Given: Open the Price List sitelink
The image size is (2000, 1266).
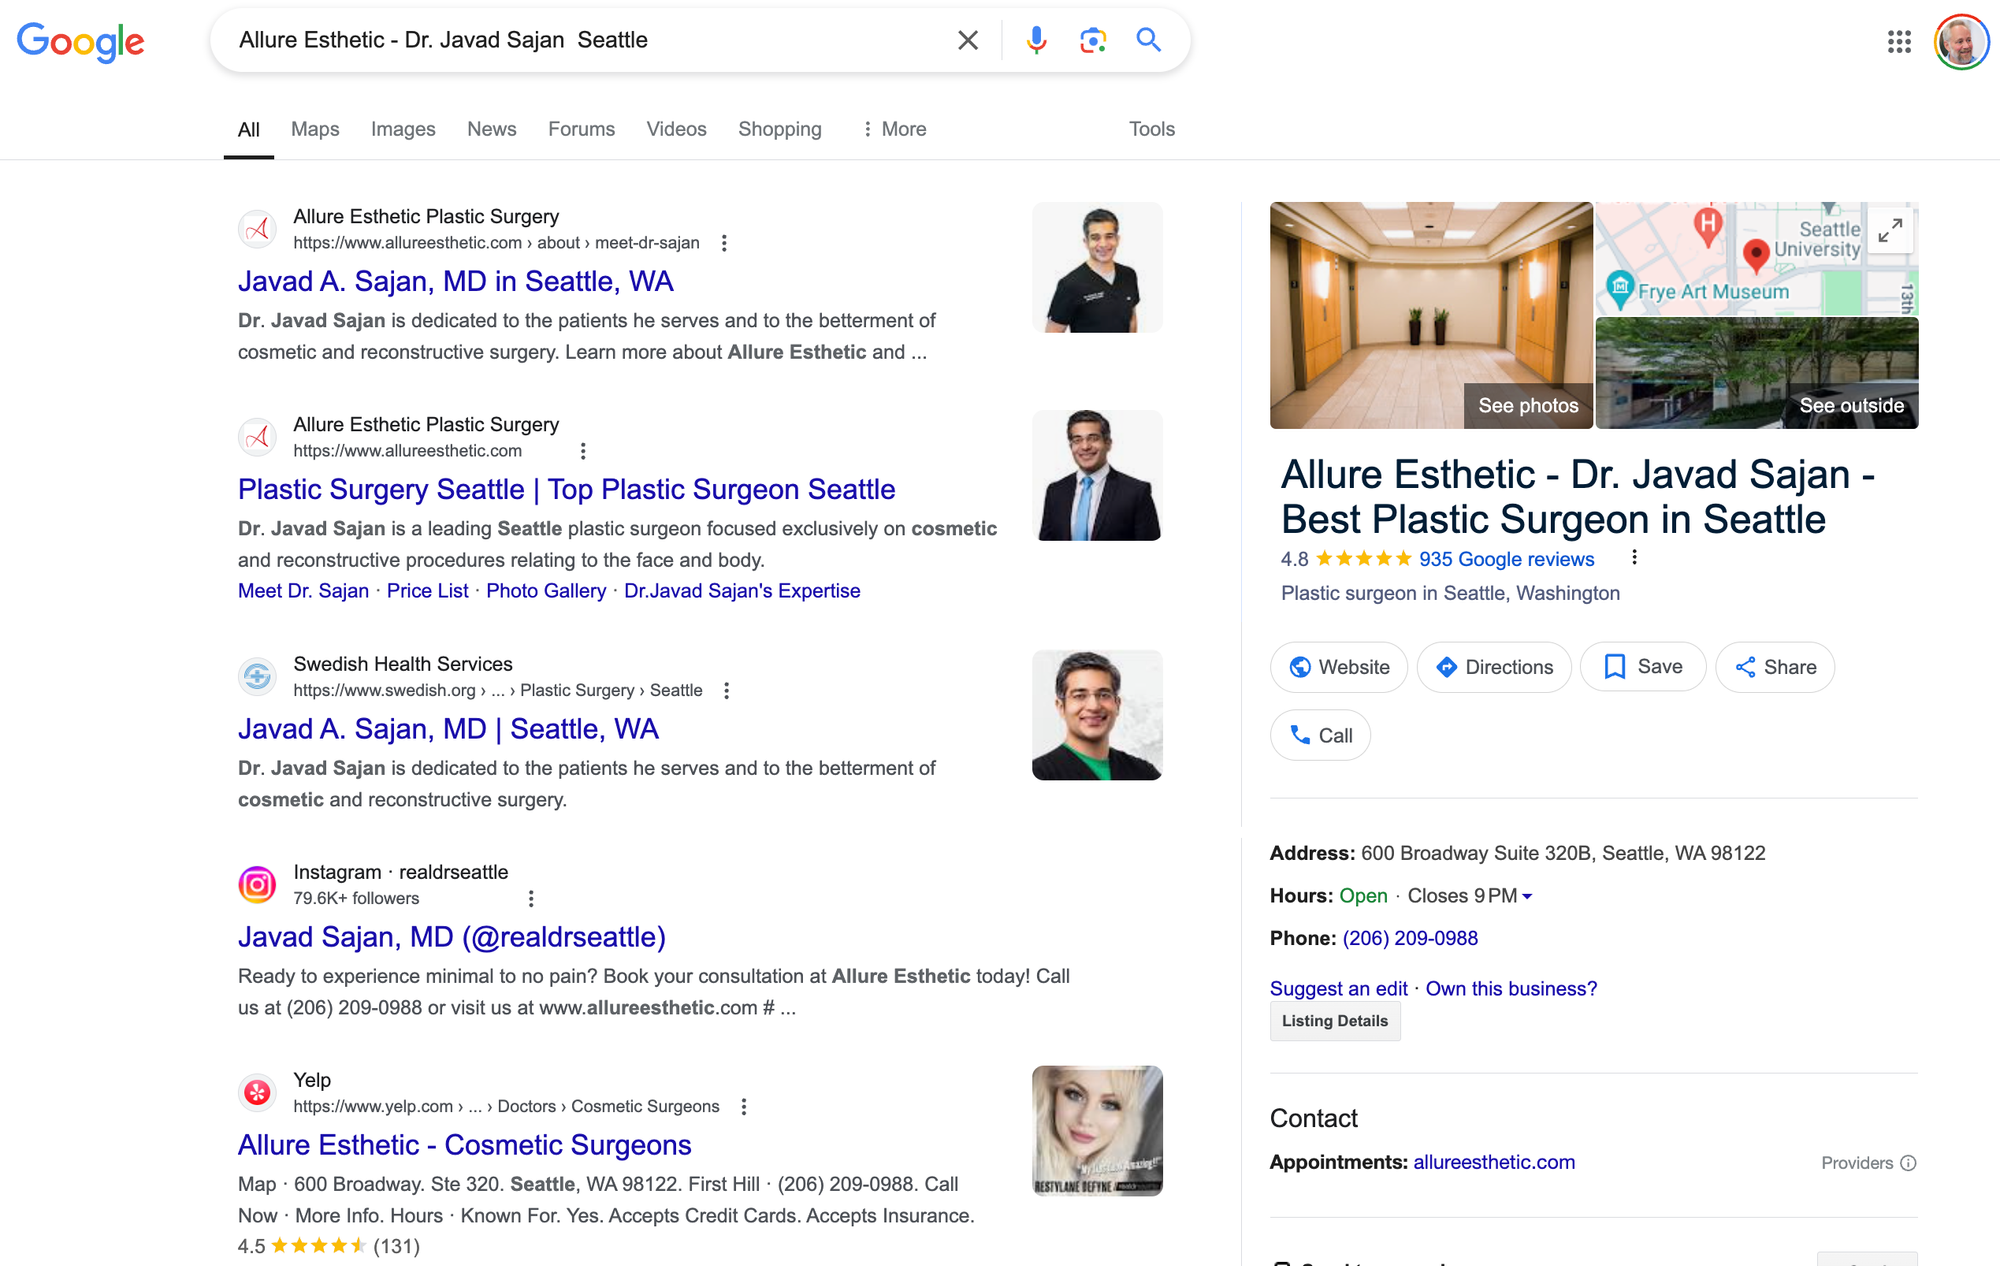Looking at the screenshot, I should coord(427,591).
